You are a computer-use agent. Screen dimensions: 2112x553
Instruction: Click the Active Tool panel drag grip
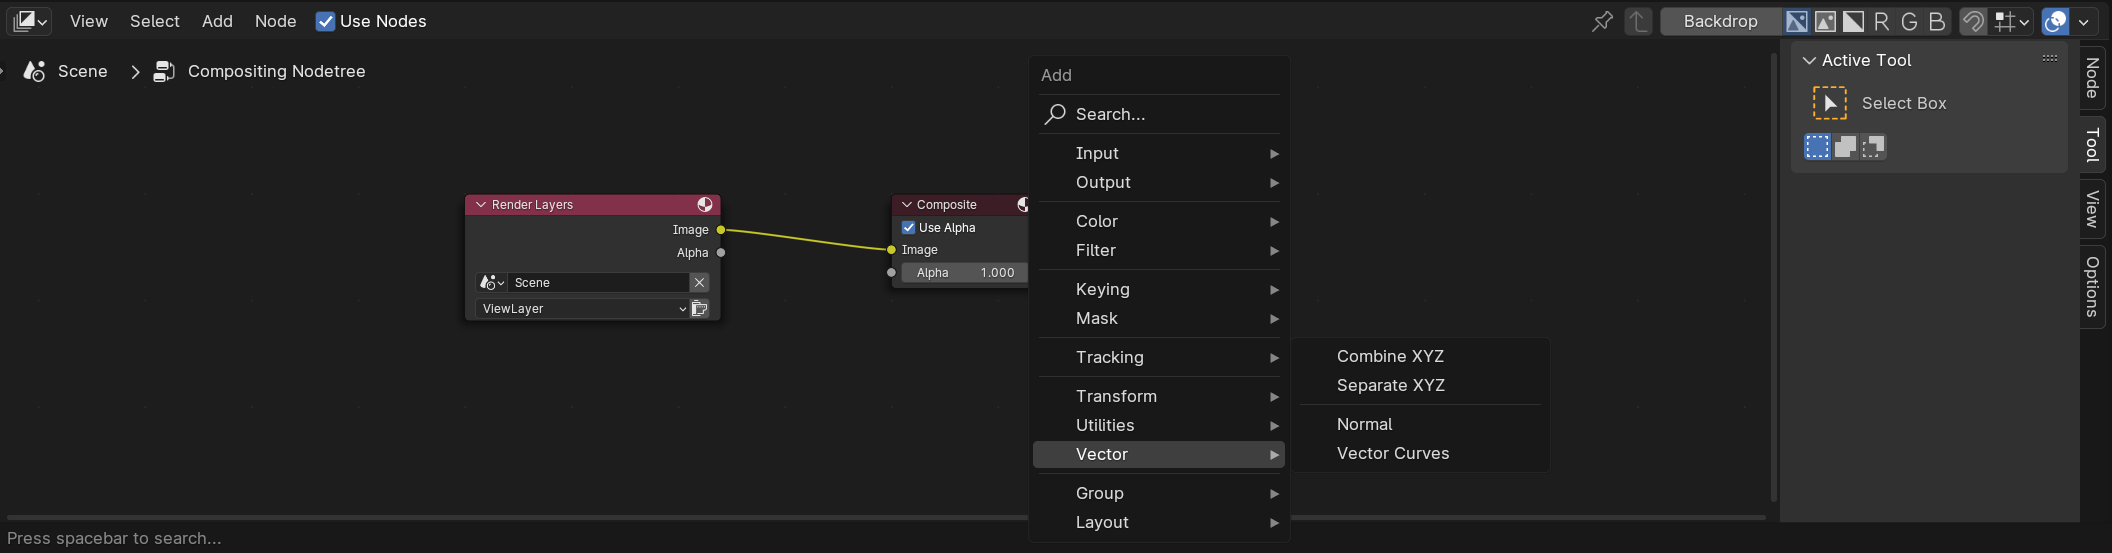(2050, 58)
